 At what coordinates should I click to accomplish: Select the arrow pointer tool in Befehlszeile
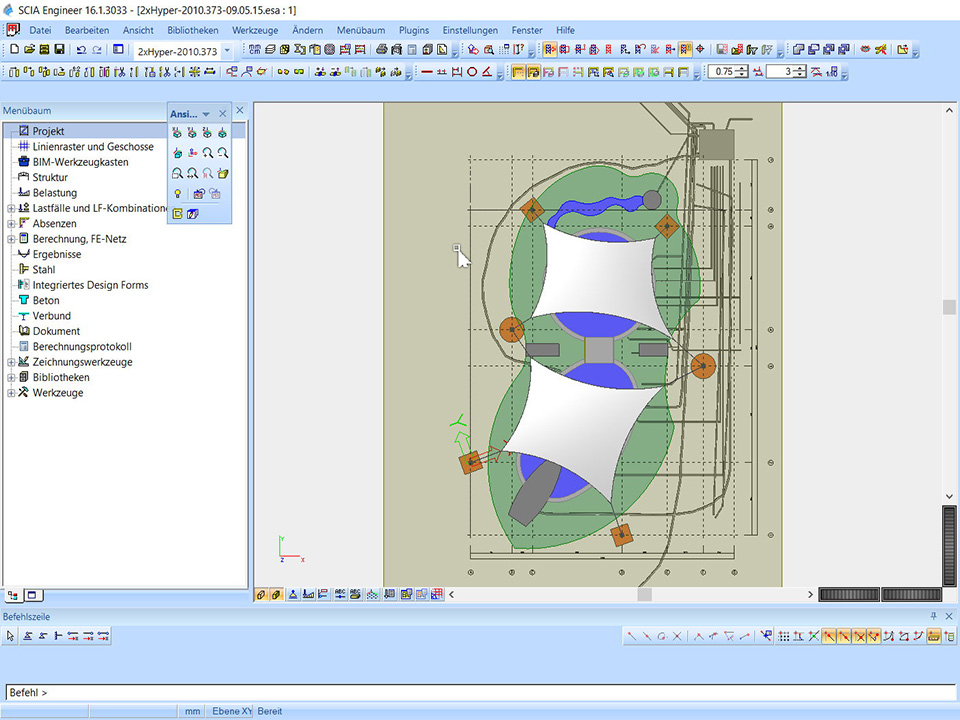pyautogui.click(x=11, y=636)
